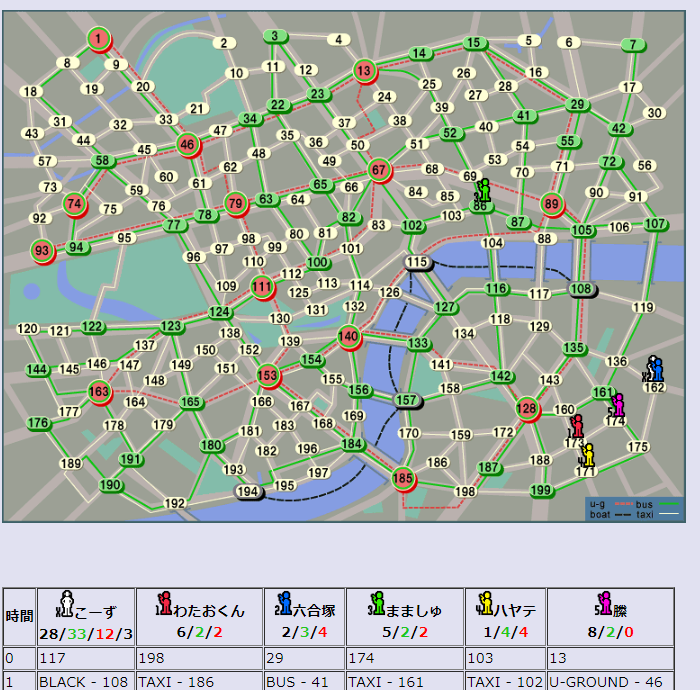Select underground station 185 near the river

coord(403,479)
